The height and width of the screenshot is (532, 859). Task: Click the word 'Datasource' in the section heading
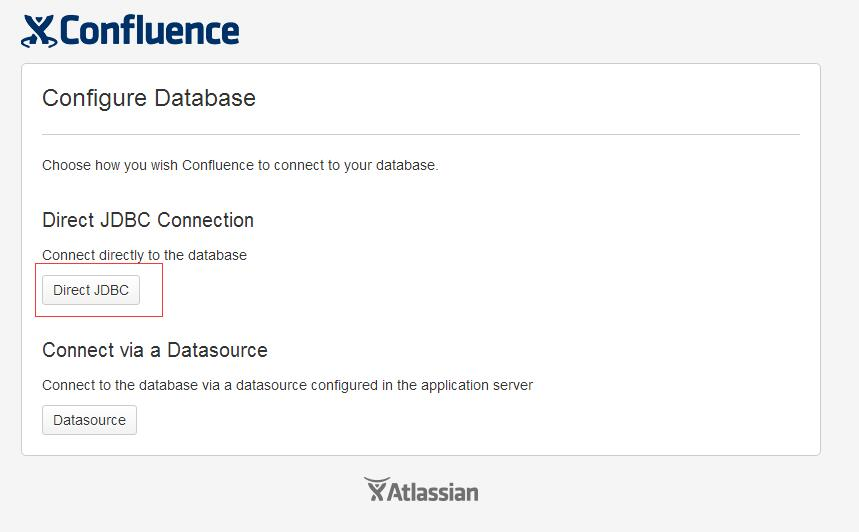[217, 350]
